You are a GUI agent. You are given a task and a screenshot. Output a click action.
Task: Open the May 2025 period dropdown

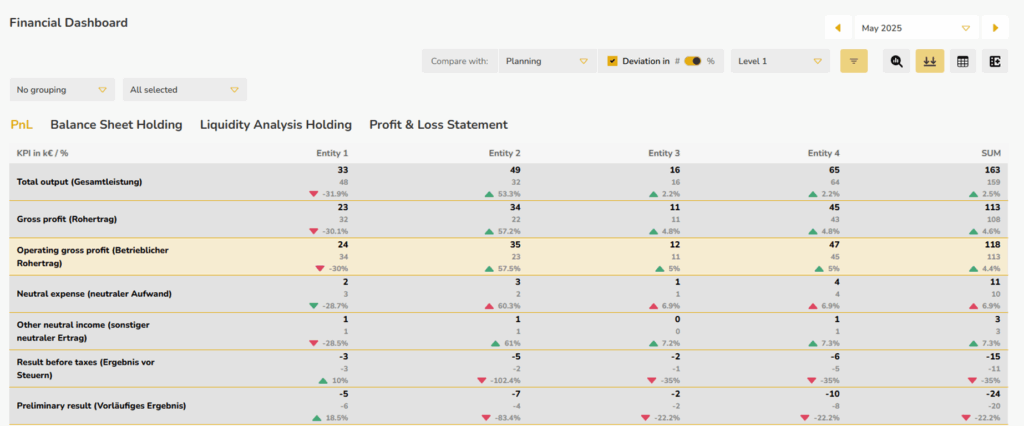(915, 28)
